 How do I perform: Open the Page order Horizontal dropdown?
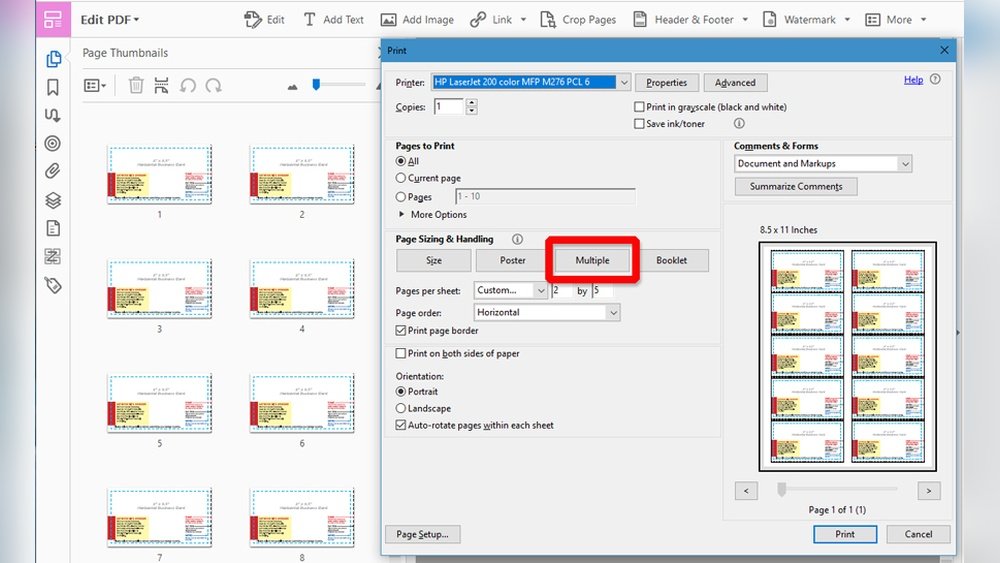coord(547,312)
